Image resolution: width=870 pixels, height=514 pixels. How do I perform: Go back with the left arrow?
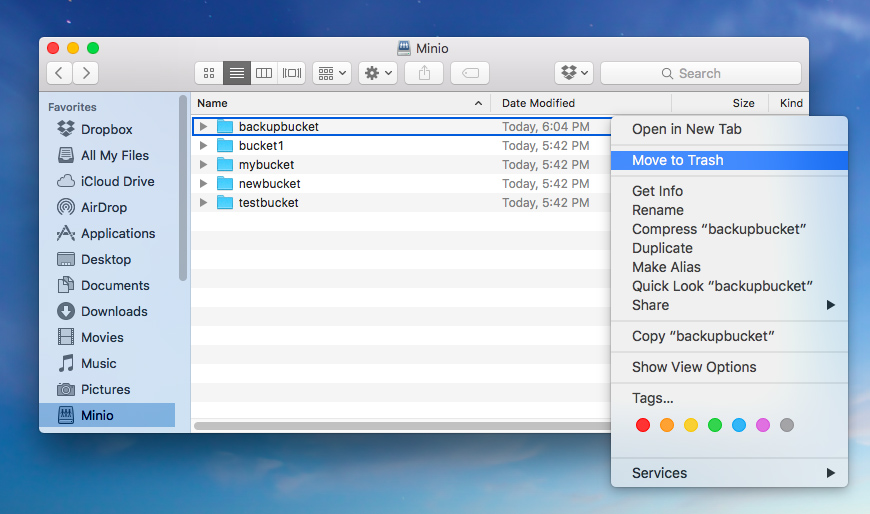(59, 73)
